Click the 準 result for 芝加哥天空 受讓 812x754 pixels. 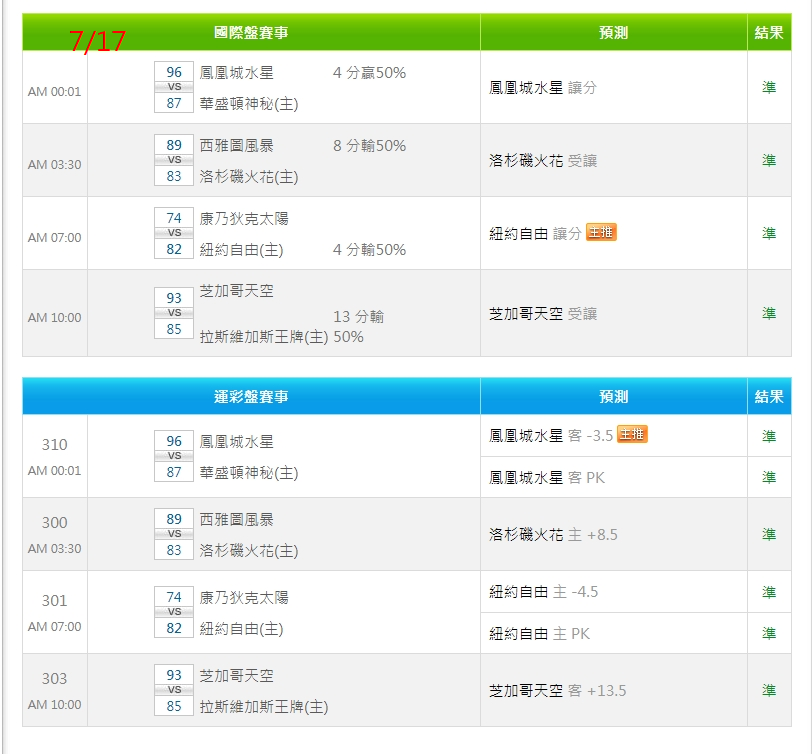768,313
